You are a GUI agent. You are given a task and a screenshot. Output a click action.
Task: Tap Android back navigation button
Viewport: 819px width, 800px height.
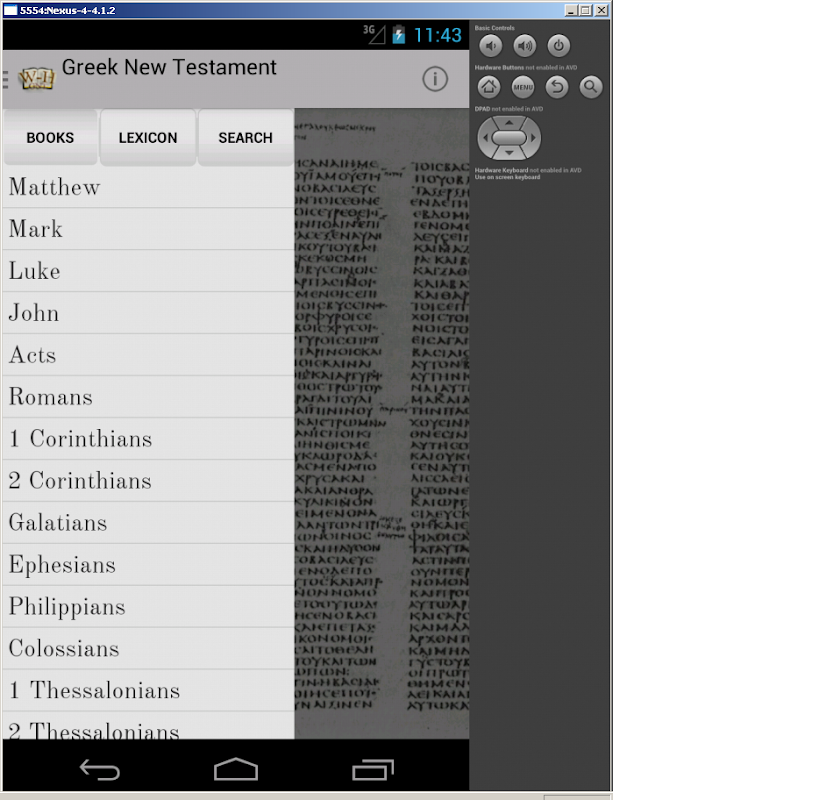tap(99, 770)
